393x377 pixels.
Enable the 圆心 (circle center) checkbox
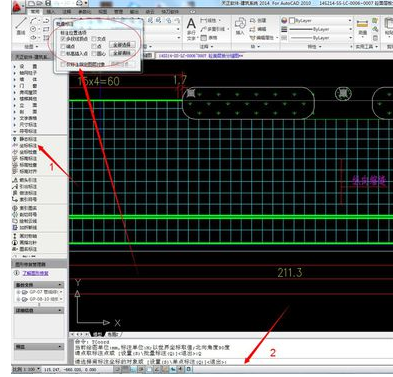point(94,53)
